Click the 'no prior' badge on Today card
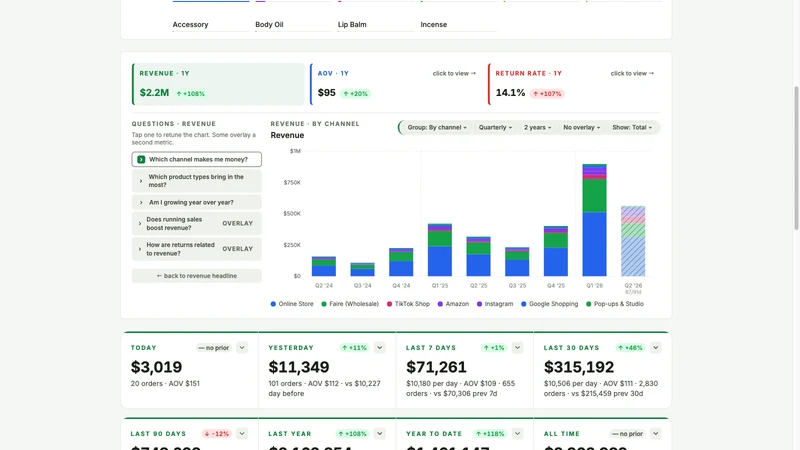Screen dimensions: 800x450 [214, 348]
